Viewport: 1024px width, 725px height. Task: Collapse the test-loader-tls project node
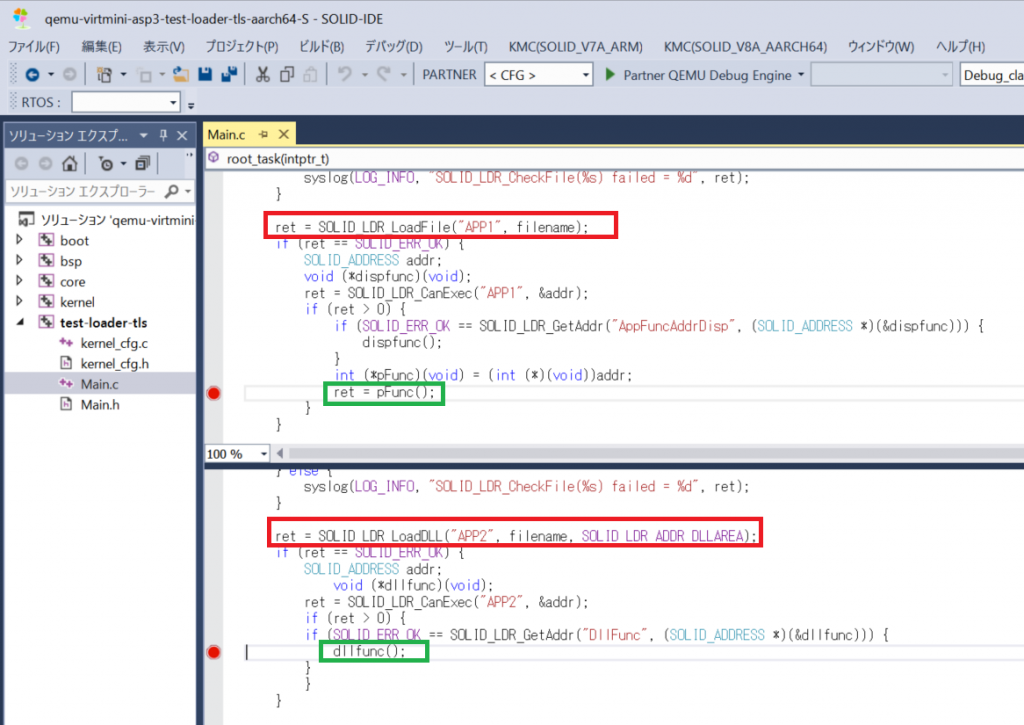tap(19, 323)
